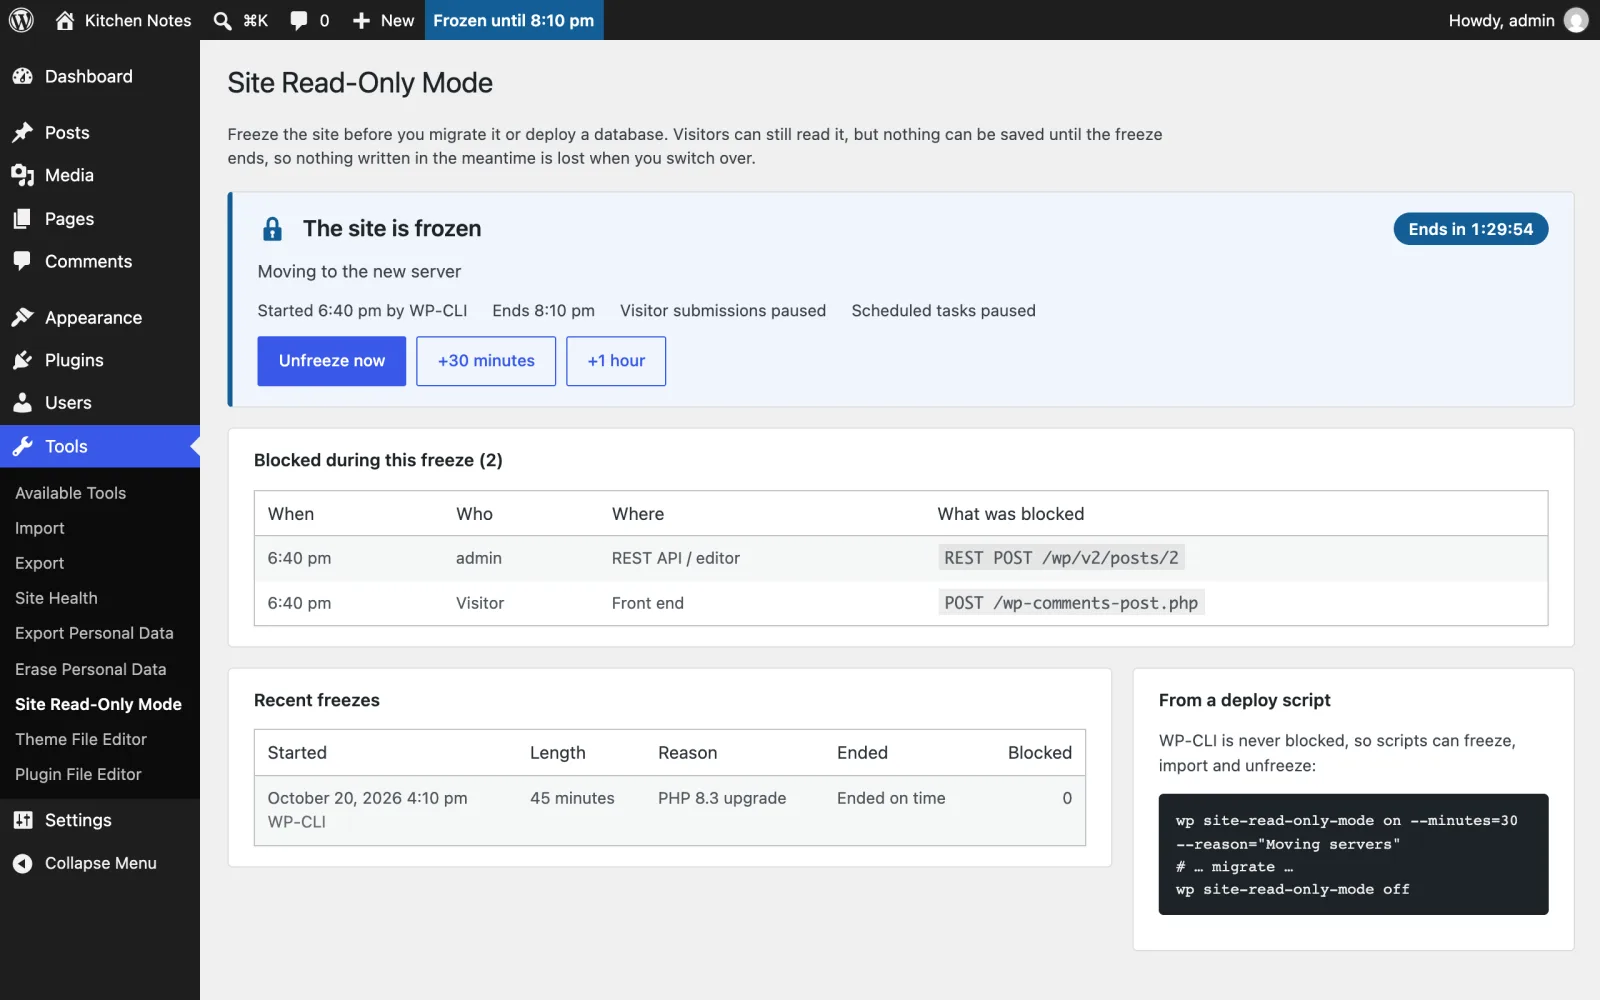Click the WordPress logo icon
1600x1000 pixels.
point(21,20)
